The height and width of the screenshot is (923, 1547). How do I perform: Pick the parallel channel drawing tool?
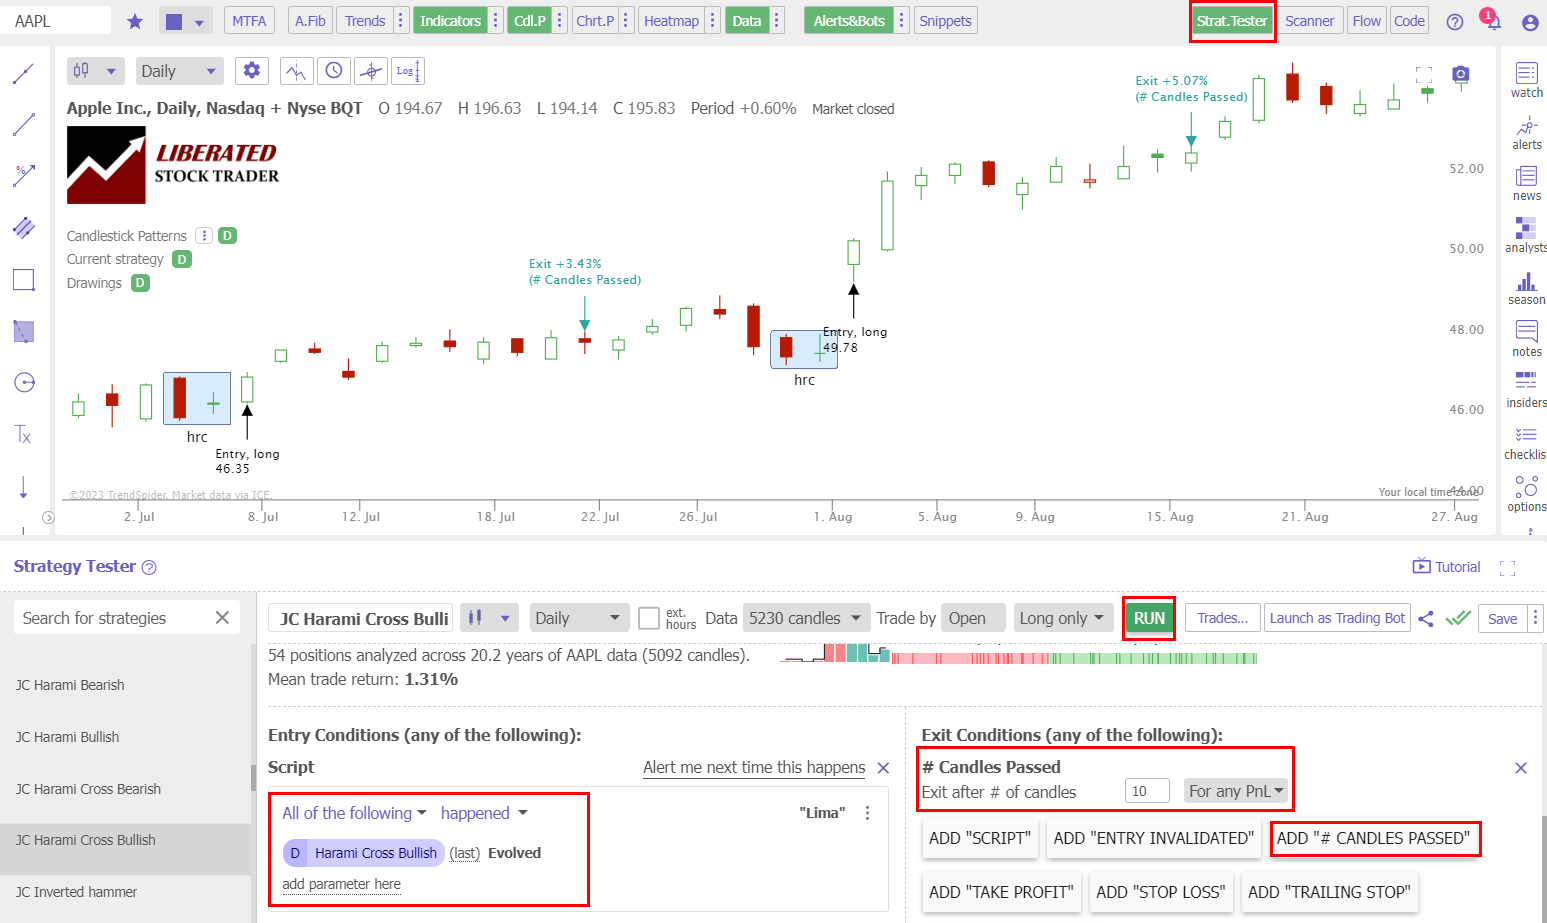[24, 227]
